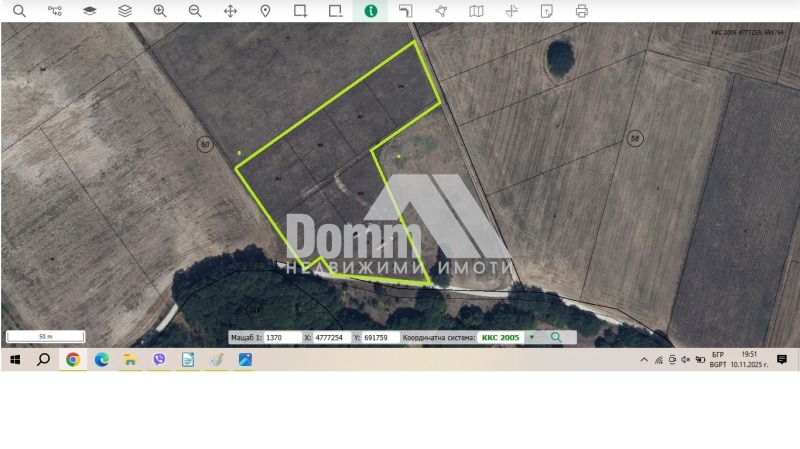The width and height of the screenshot is (800, 449).
Task: Switch to Google Chrome in the taskbar
Action: [72, 360]
